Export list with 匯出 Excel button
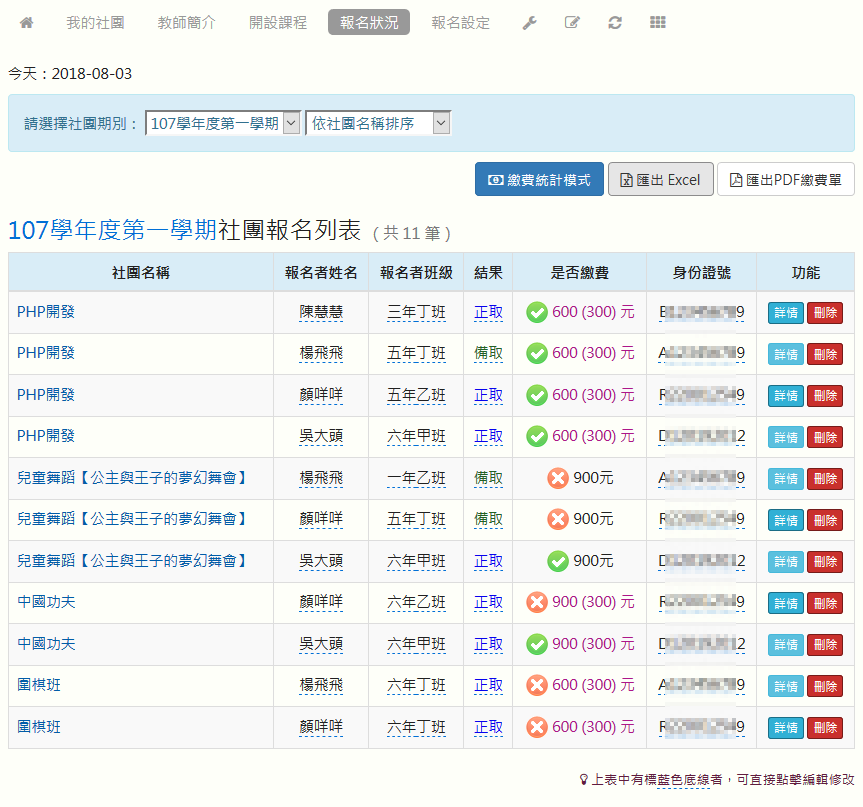863x807 pixels. (x=660, y=180)
